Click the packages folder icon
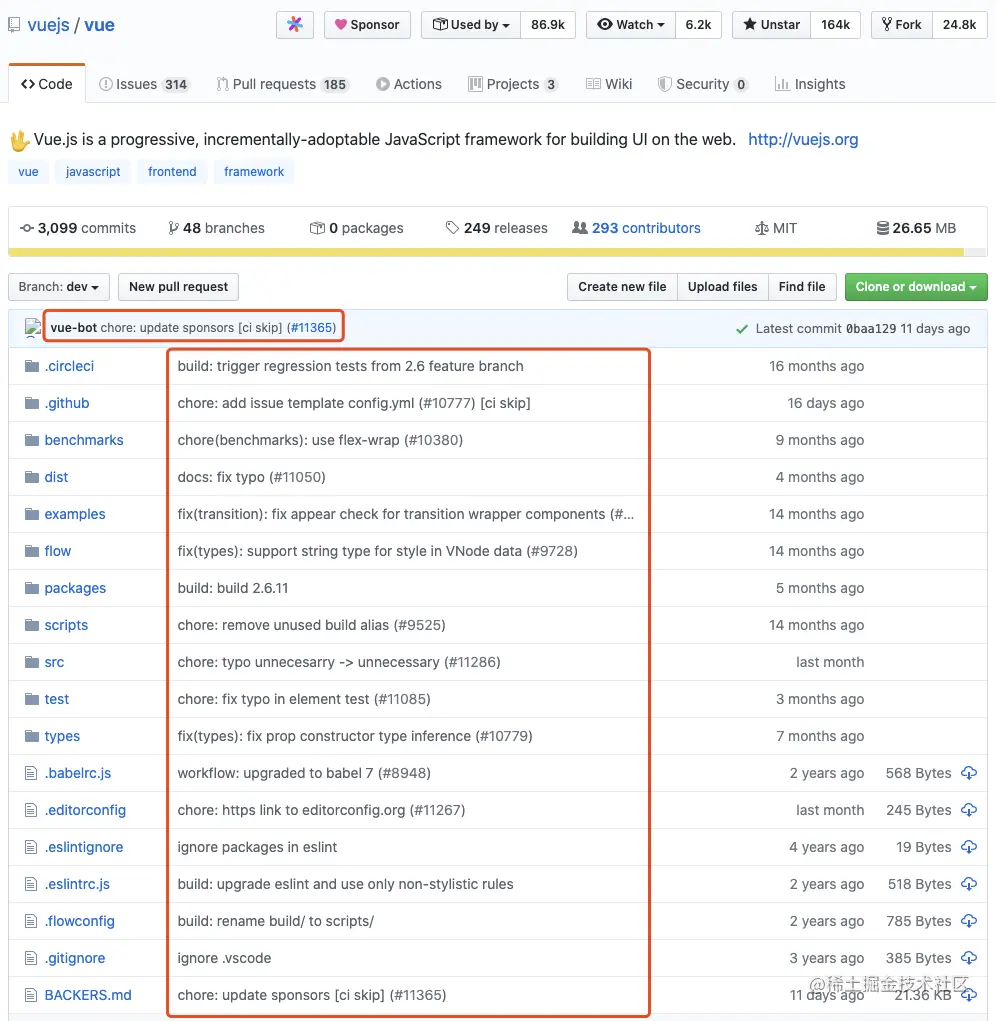The image size is (996, 1021). pos(32,588)
